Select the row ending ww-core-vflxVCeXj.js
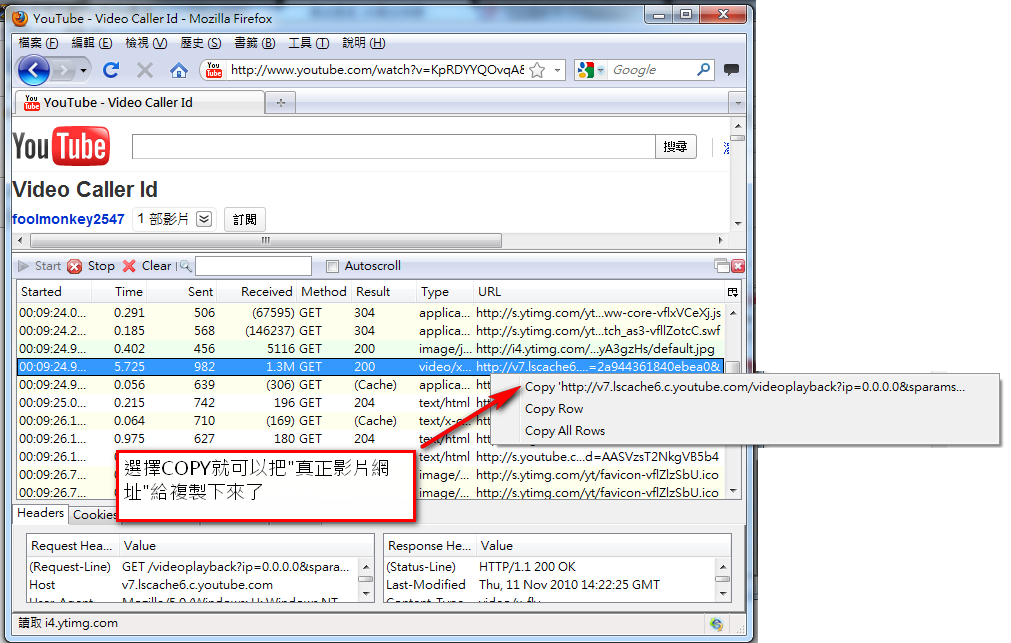The height and width of the screenshot is (643, 1011). [370, 313]
